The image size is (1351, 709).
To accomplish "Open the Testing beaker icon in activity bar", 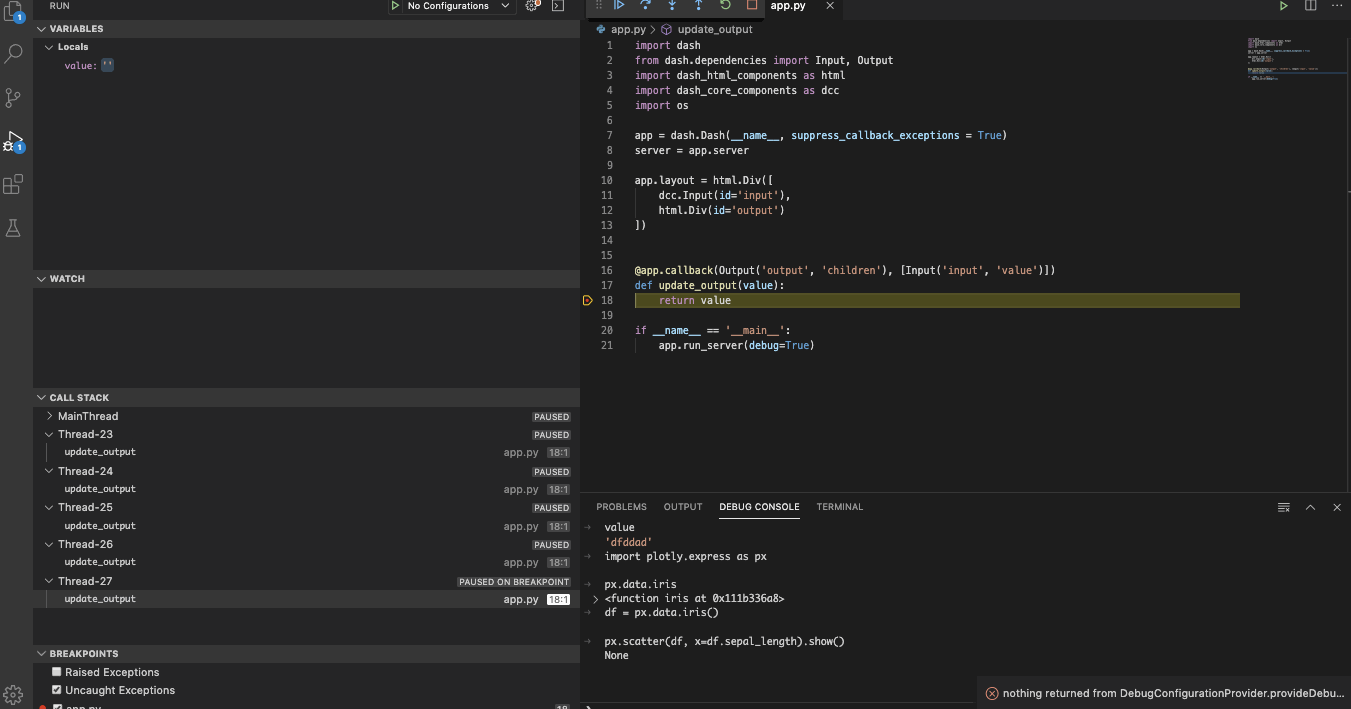I will 14,228.
